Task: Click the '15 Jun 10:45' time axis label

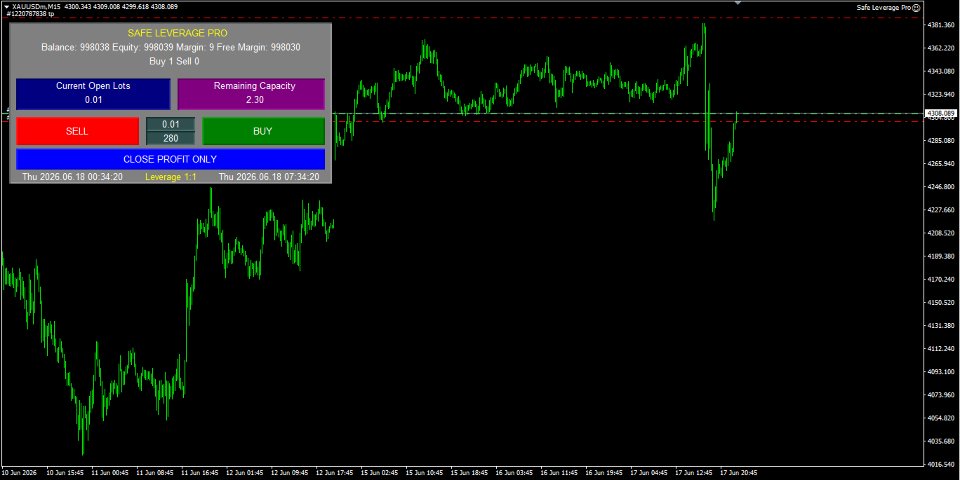Action: pyautogui.click(x=425, y=473)
